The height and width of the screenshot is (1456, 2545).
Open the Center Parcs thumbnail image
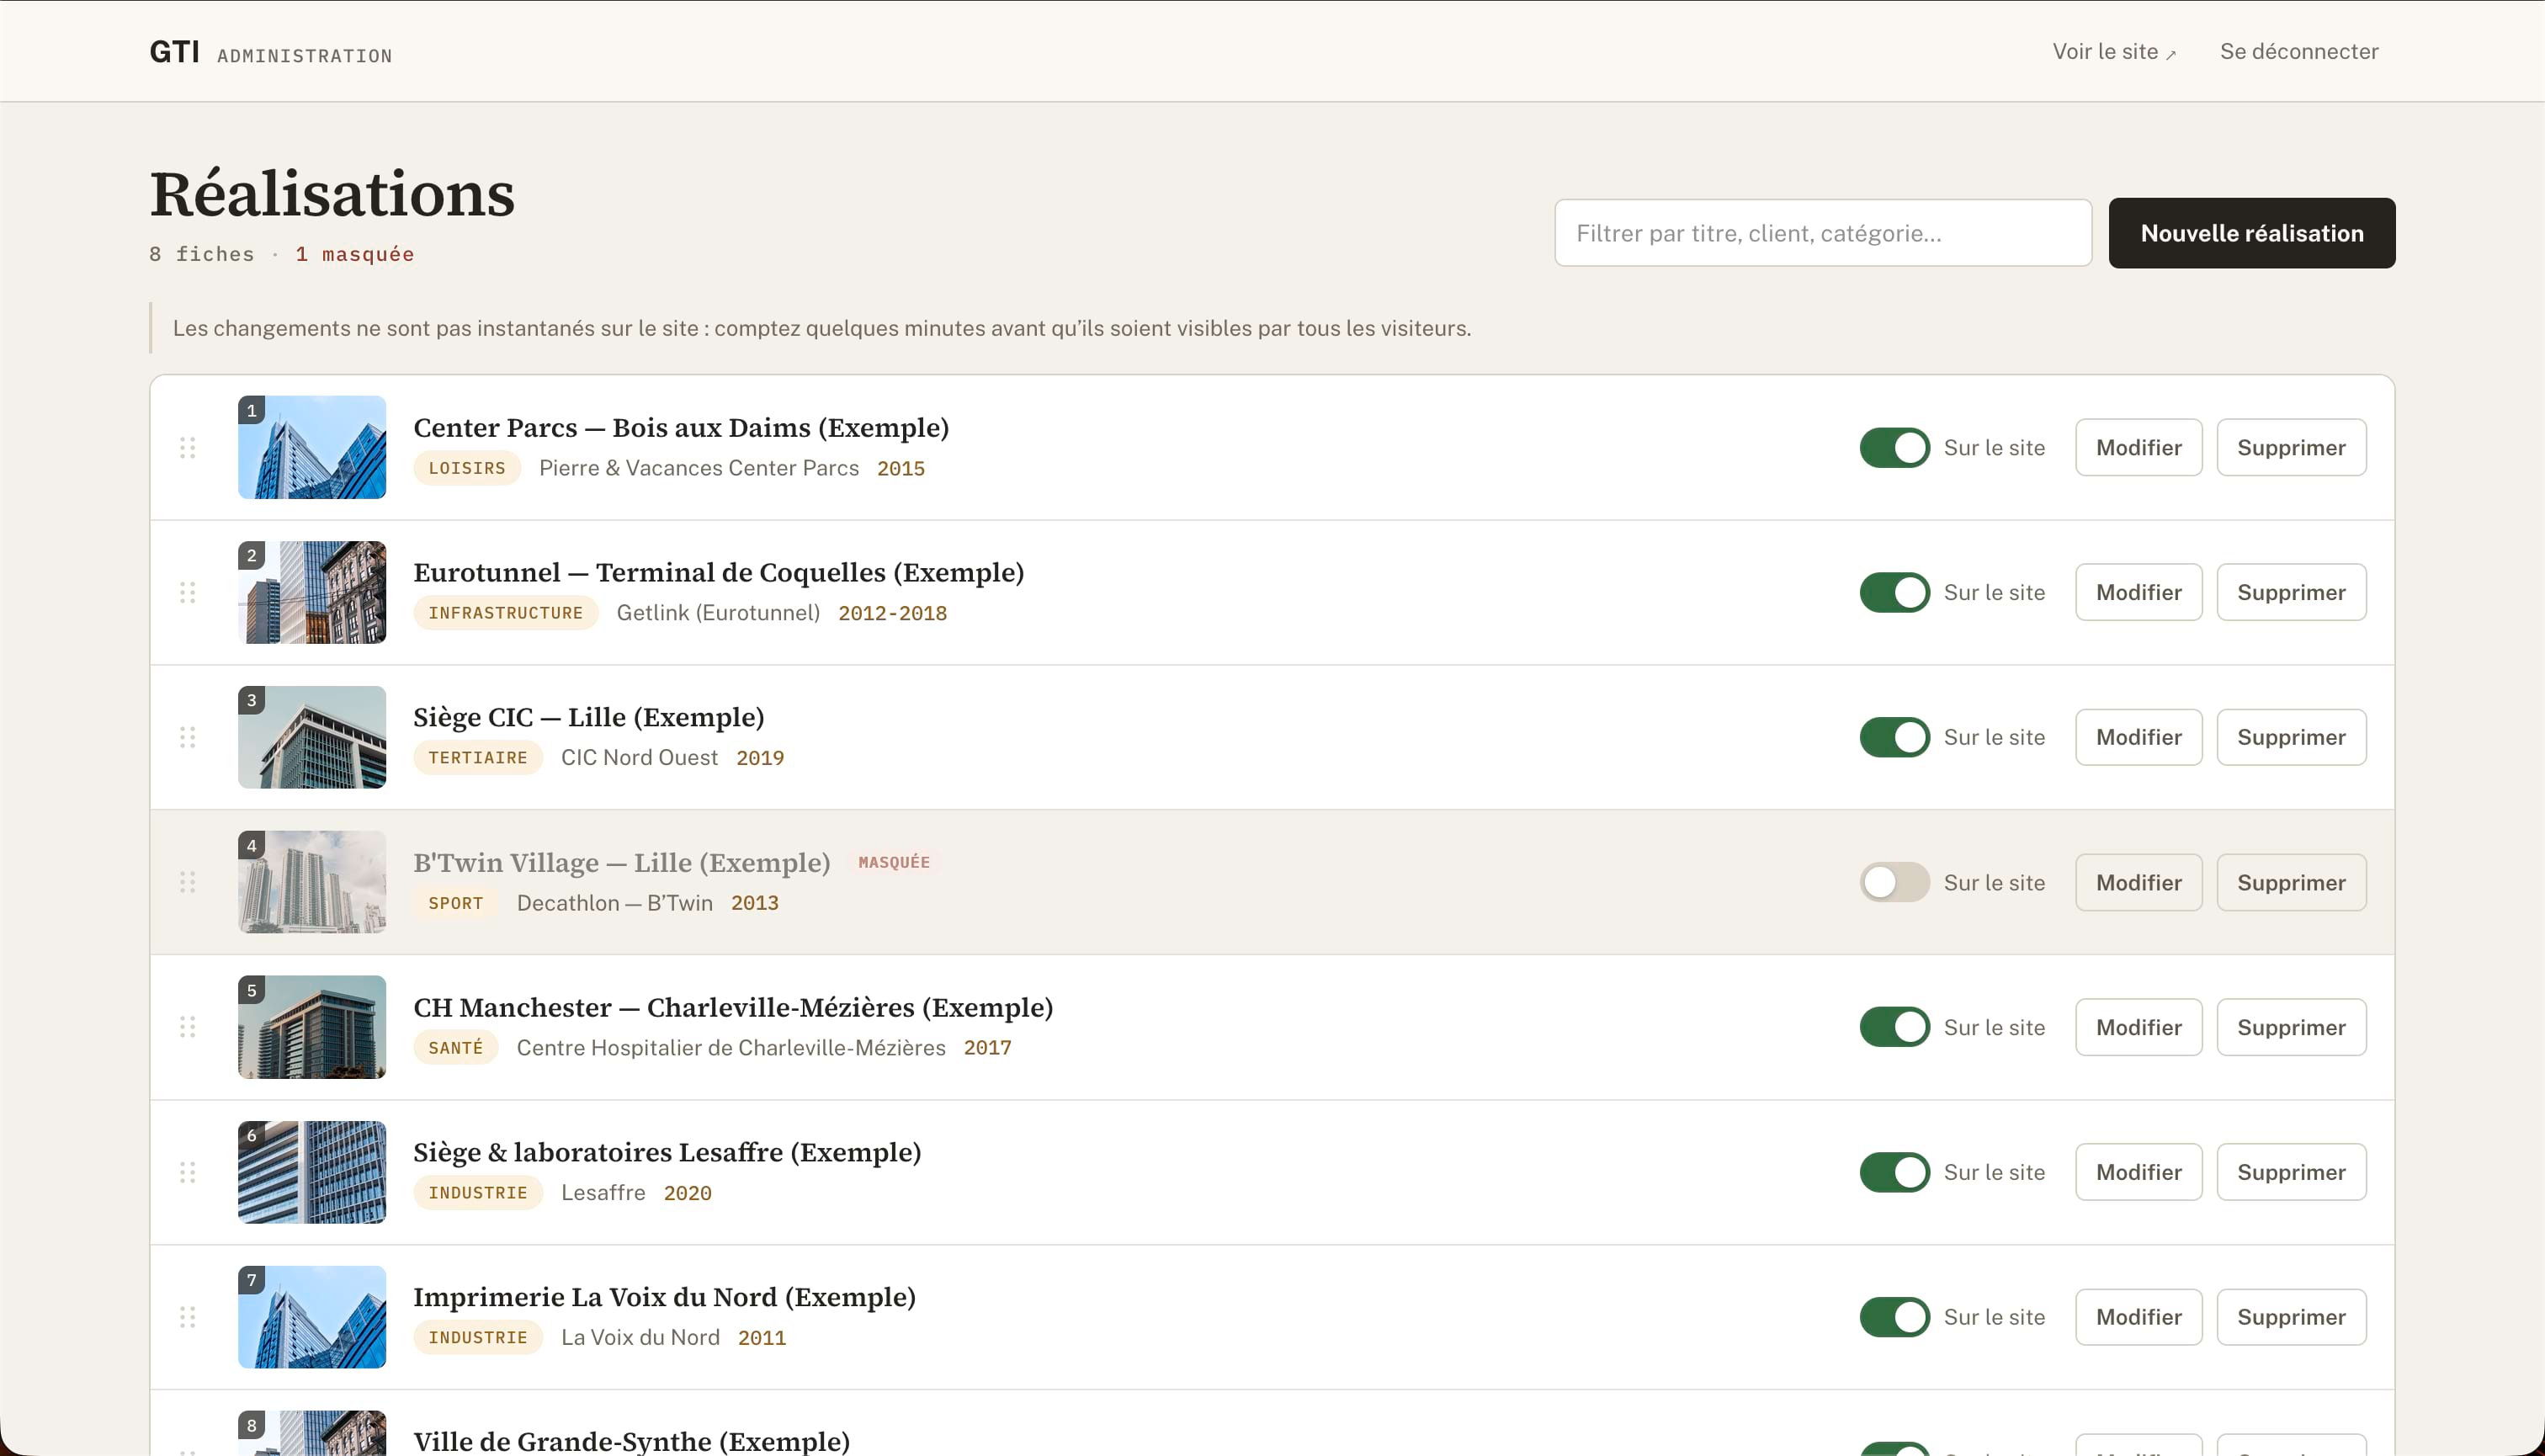pos(312,447)
